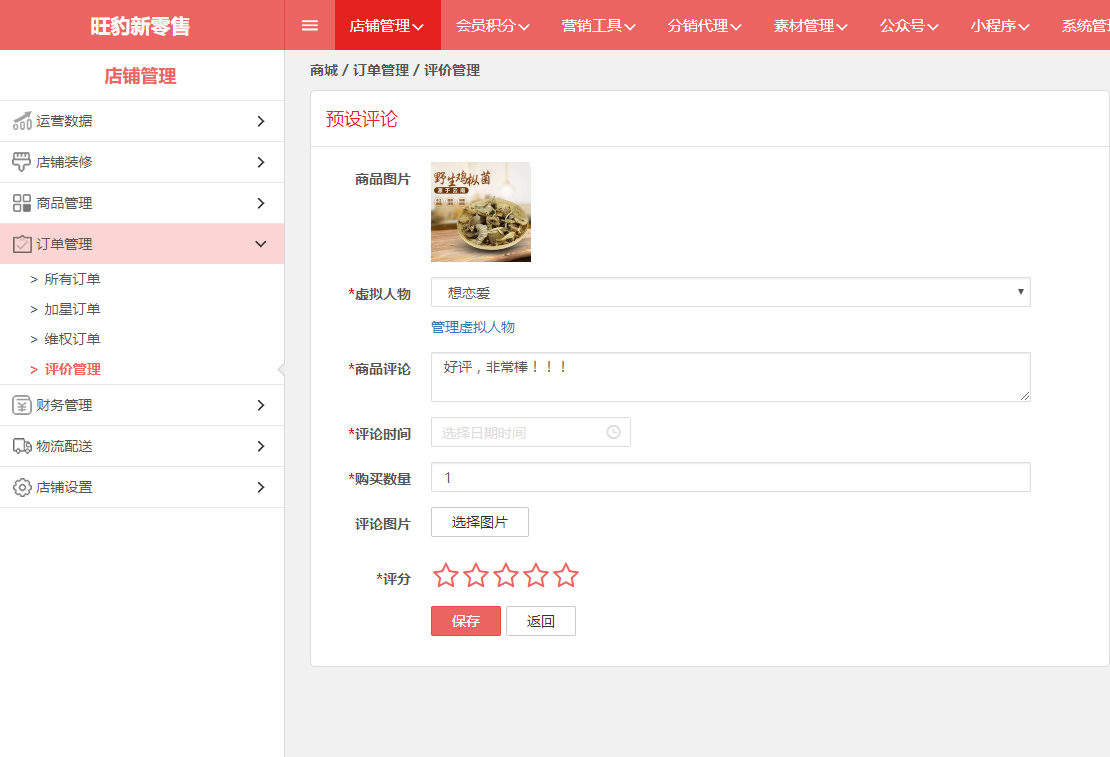Screen dimensions: 1110x757
Task: Click the 选择图片 upload button
Action: click(x=480, y=522)
